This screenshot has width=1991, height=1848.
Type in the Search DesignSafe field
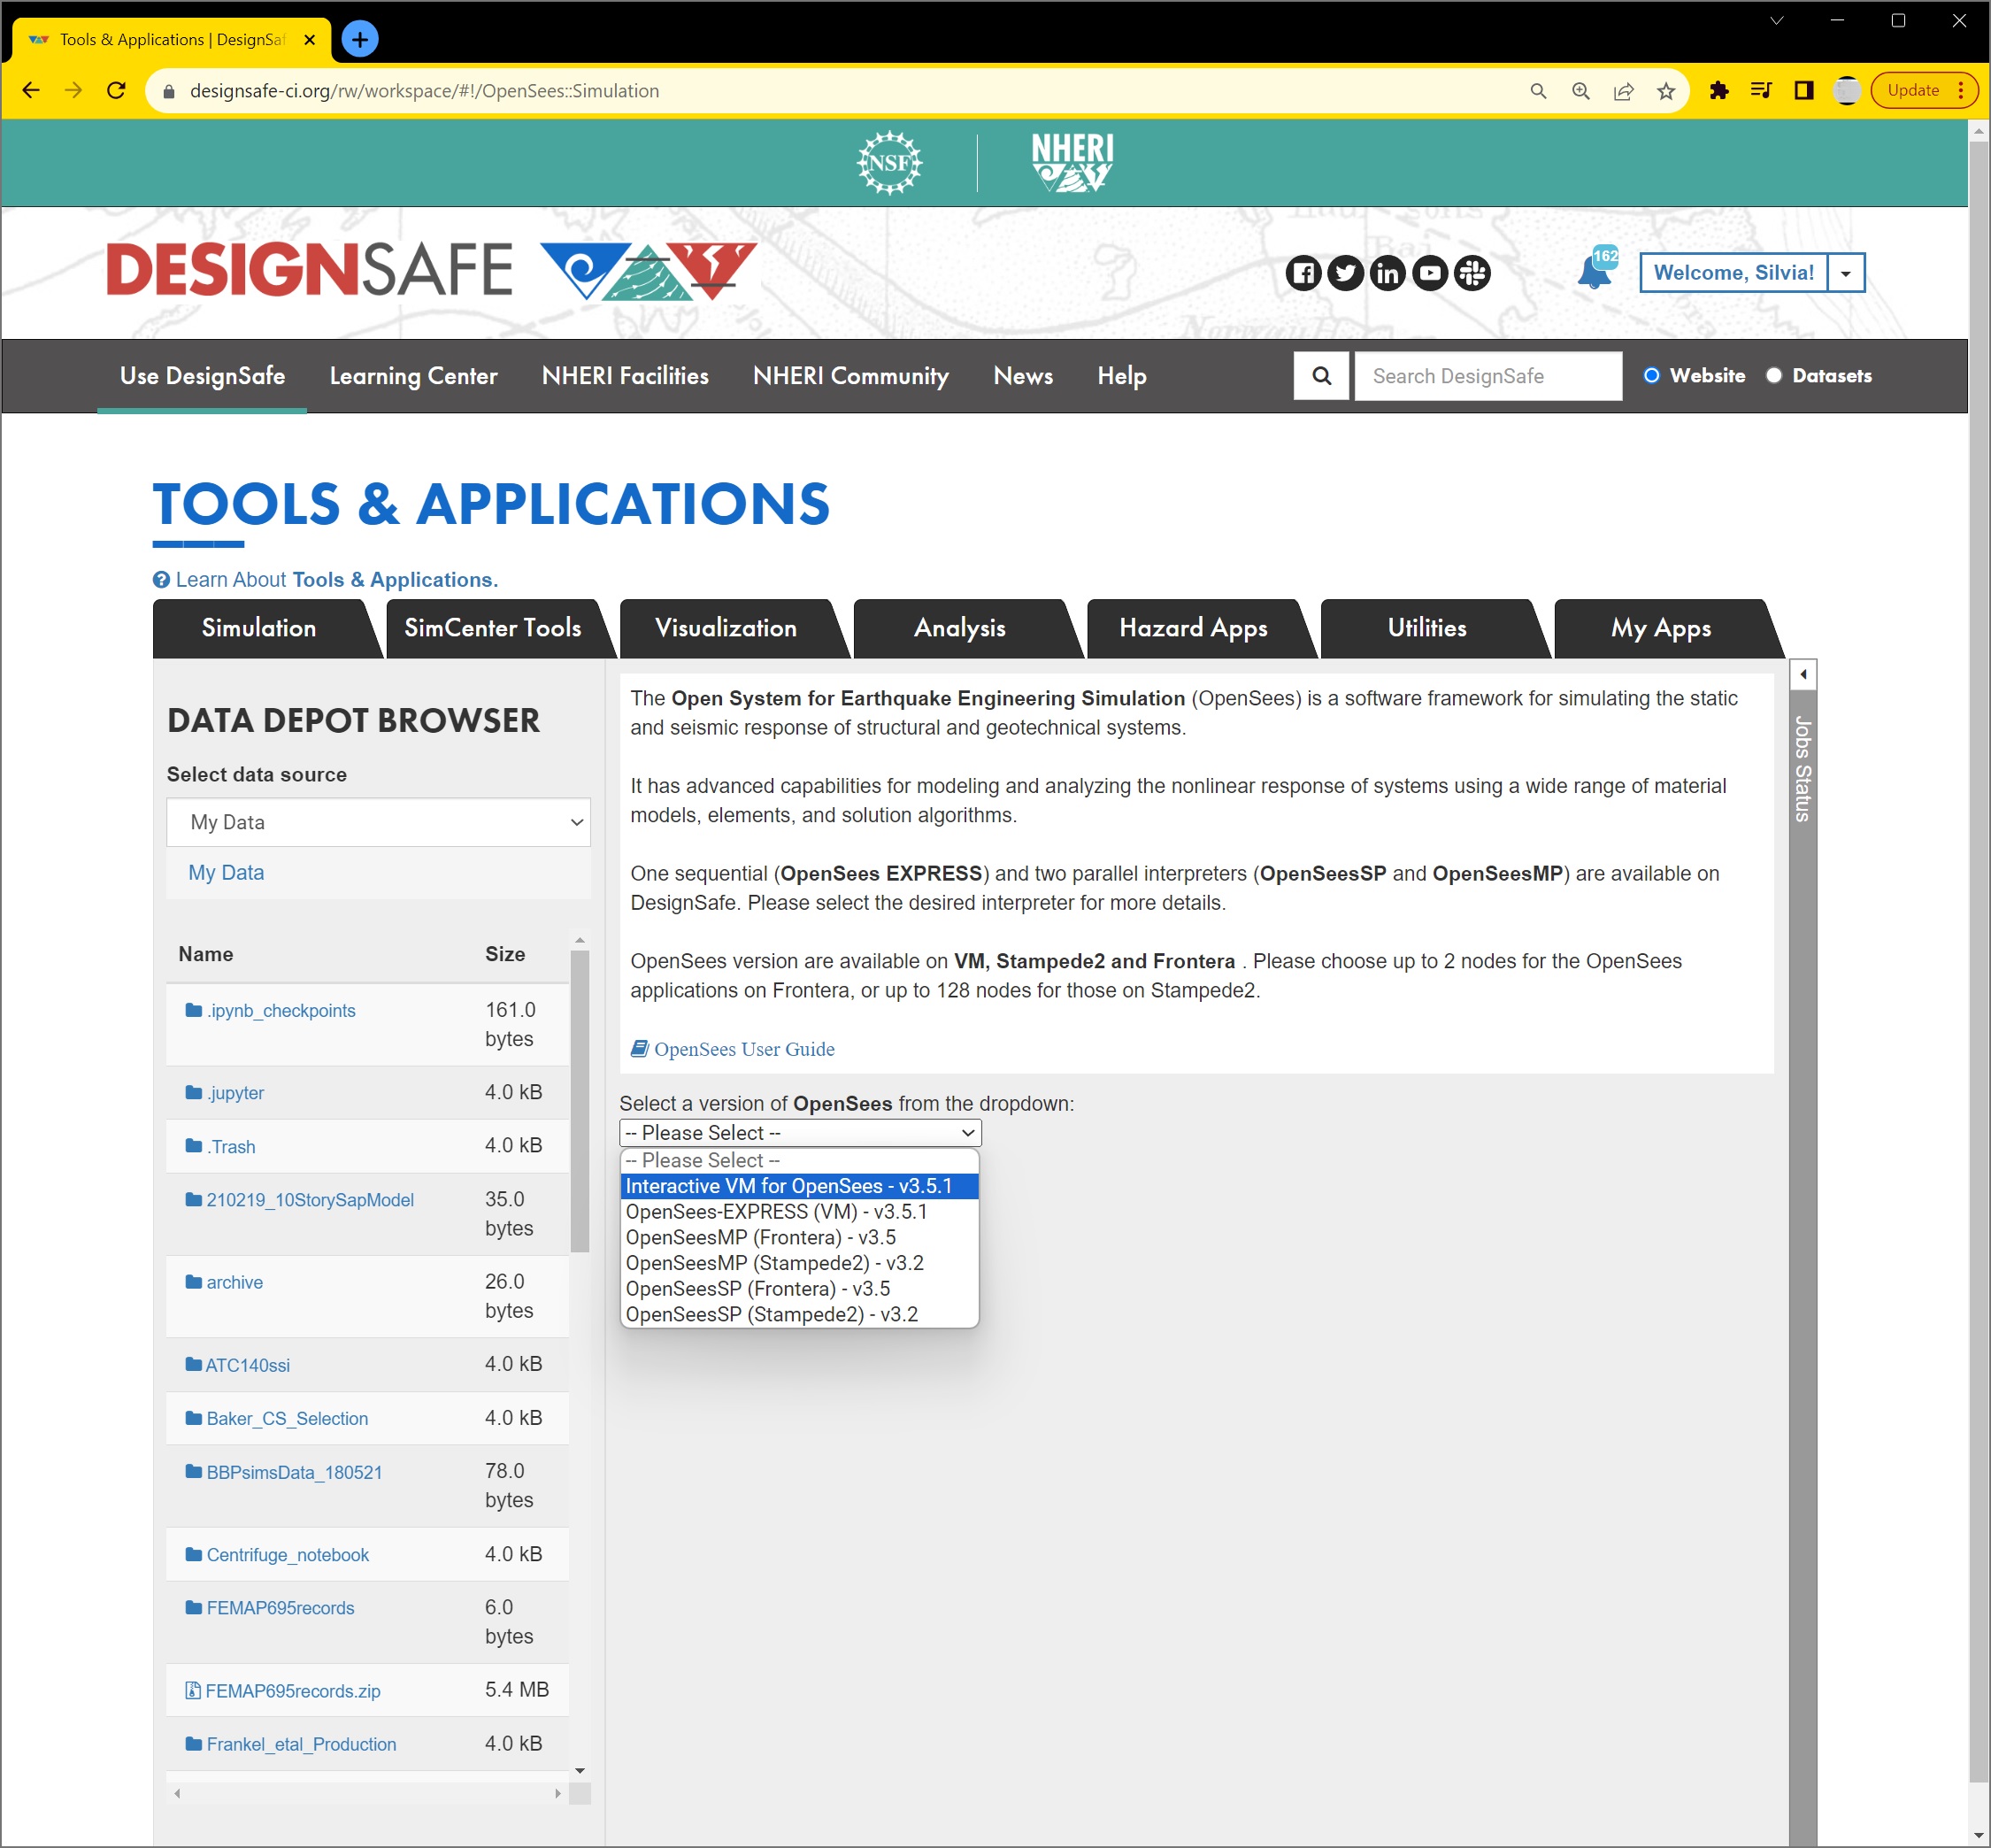pyautogui.click(x=1488, y=375)
